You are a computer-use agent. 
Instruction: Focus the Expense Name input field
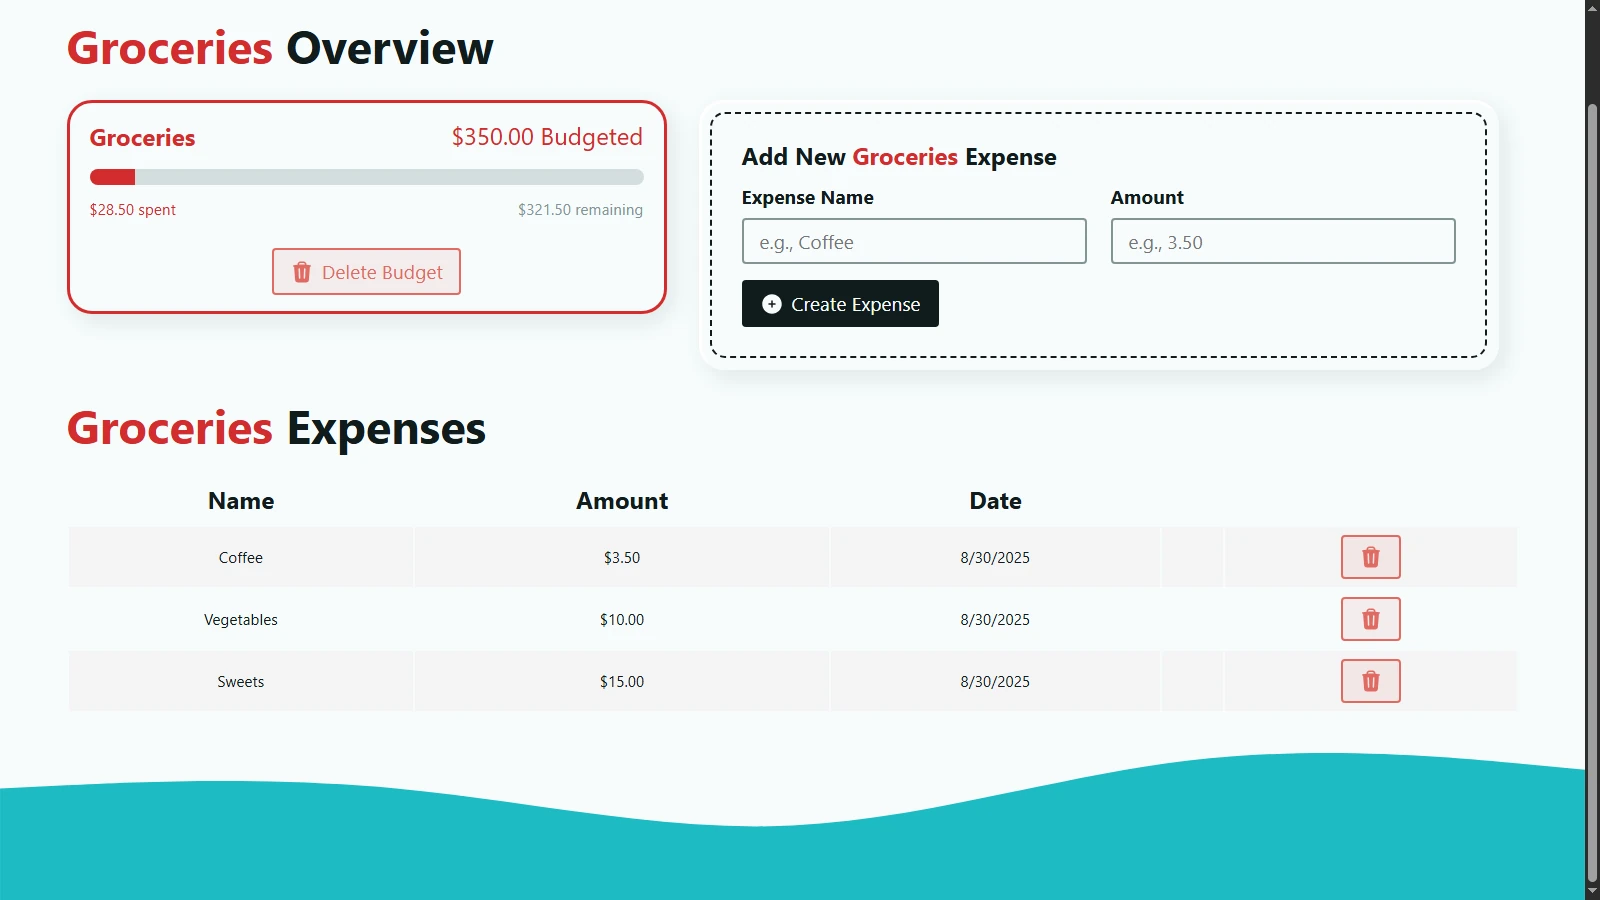(x=913, y=242)
